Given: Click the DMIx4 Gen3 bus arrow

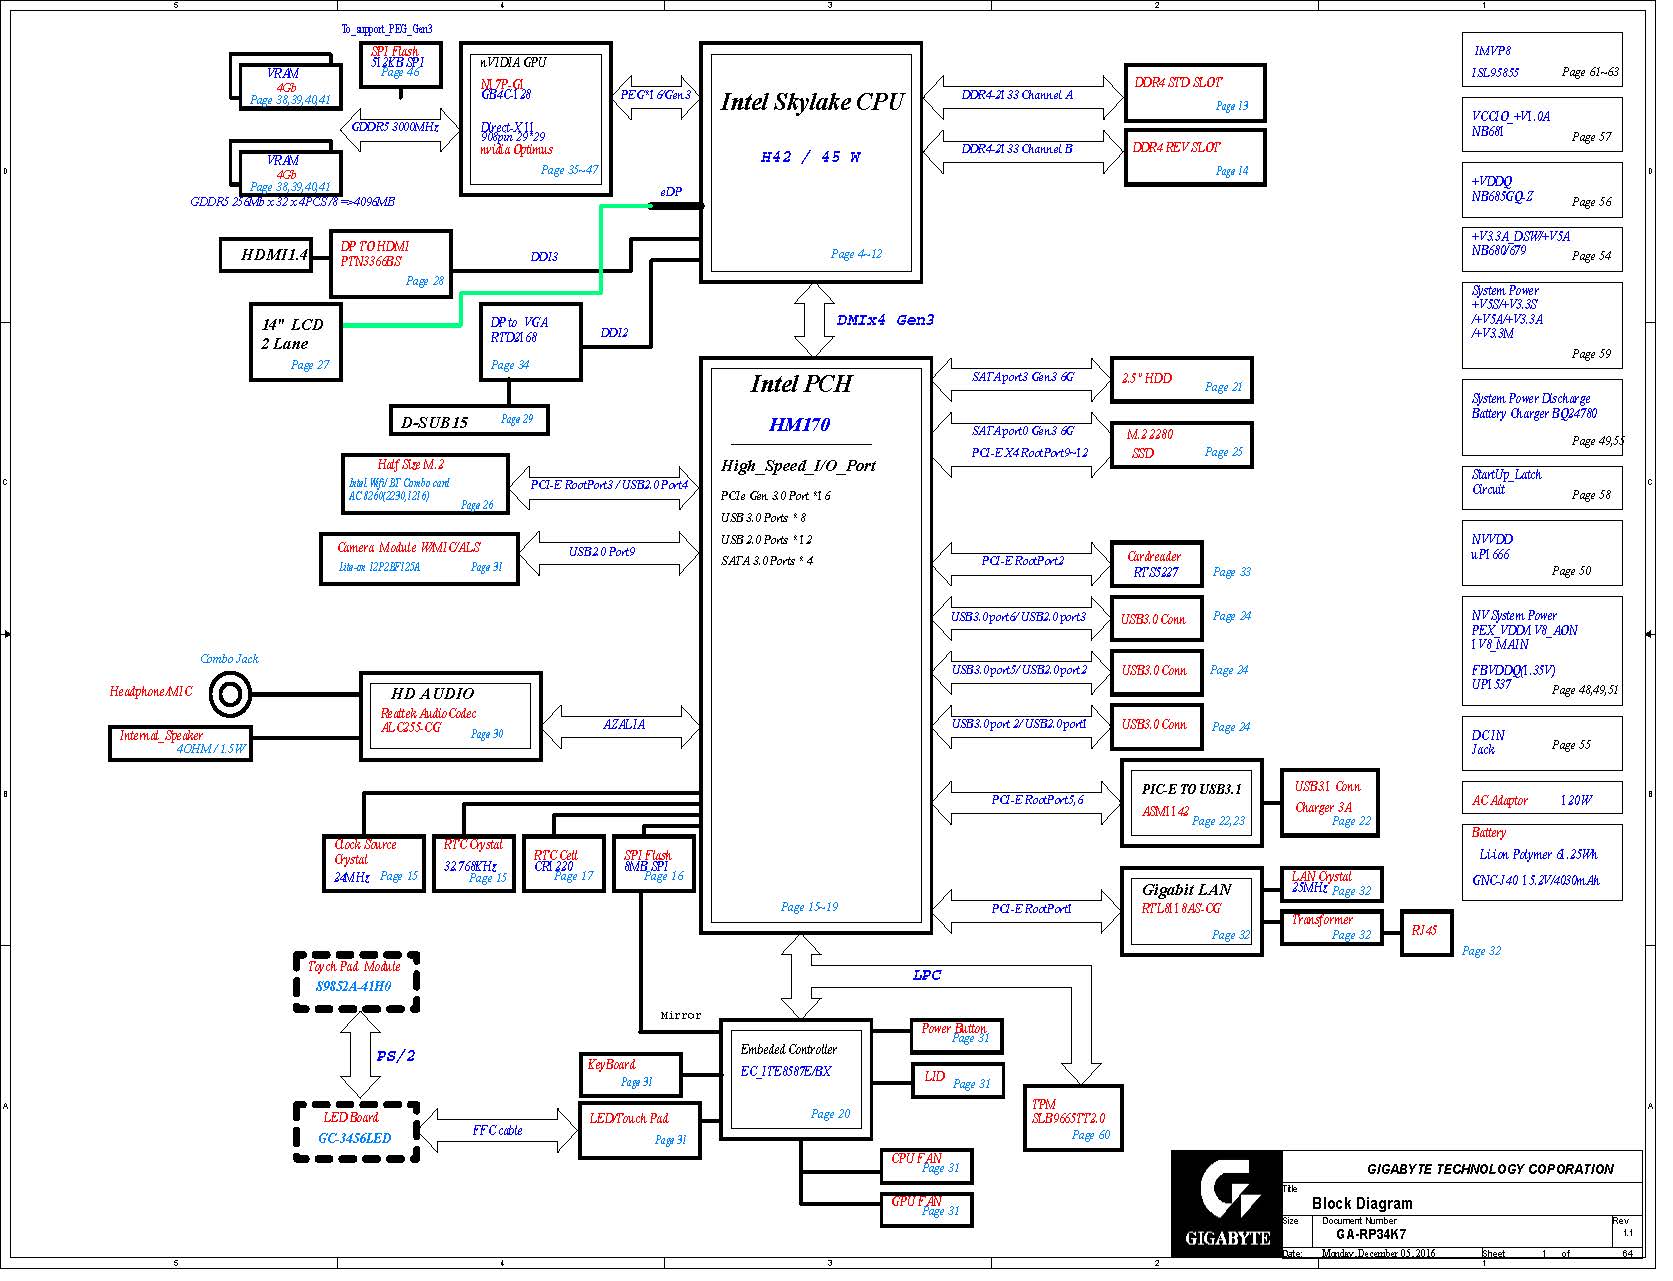Looking at the screenshot, I should click(814, 320).
